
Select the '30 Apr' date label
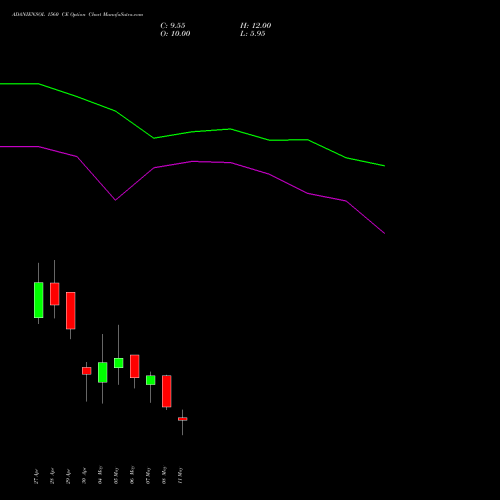[84, 476]
